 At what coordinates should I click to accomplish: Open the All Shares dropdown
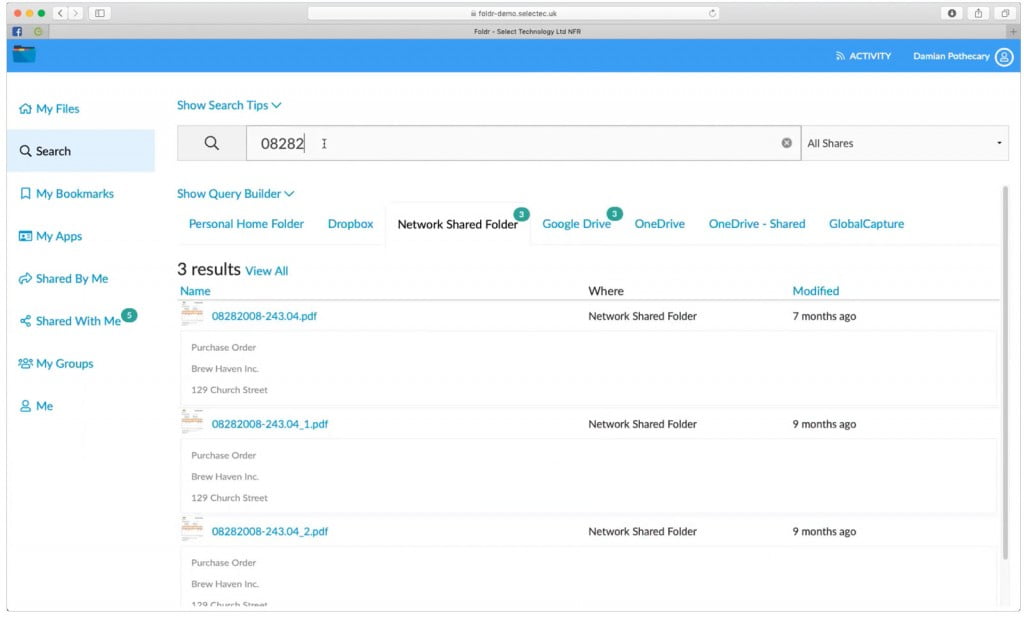(904, 143)
